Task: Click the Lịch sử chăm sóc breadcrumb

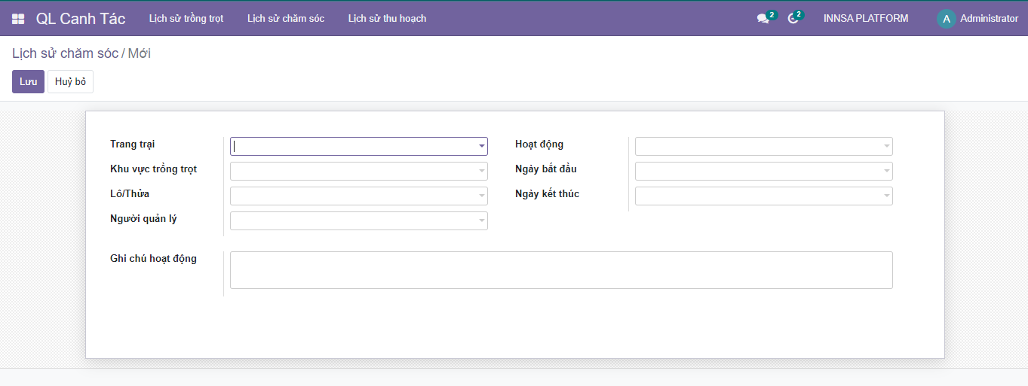Action: (x=65, y=54)
